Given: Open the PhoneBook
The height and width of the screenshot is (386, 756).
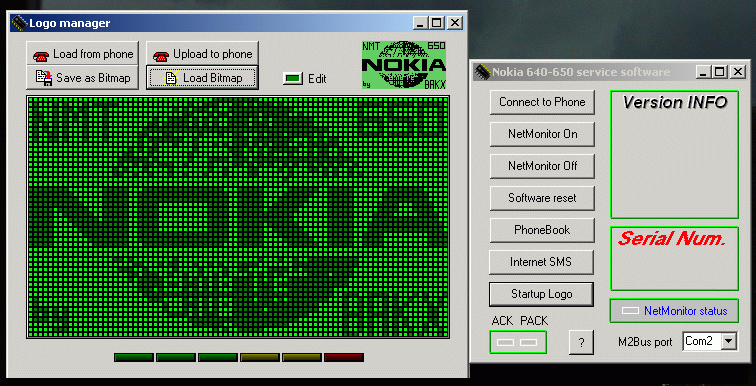Looking at the screenshot, I should pos(542,230).
